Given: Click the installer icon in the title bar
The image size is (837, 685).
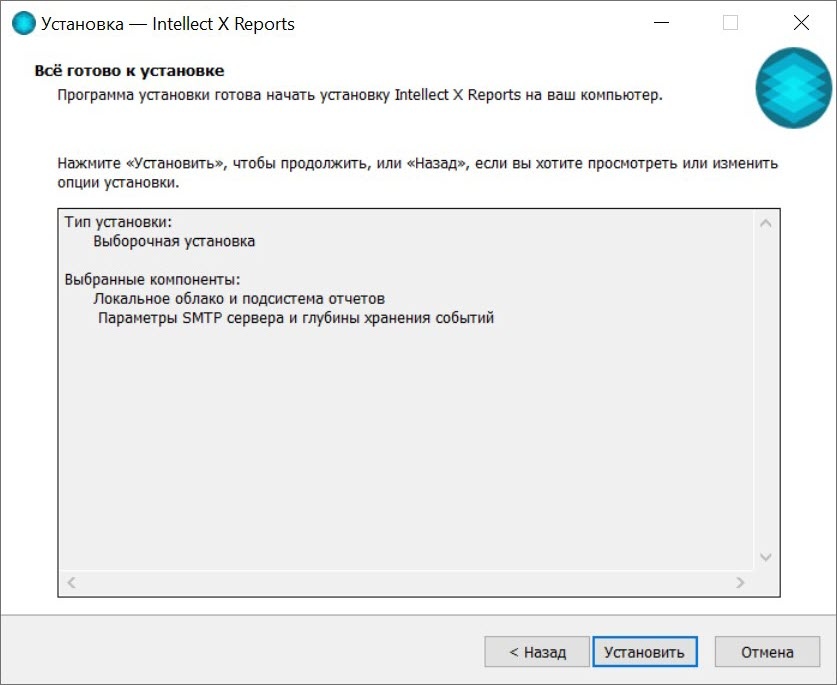Looking at the screenshot, I should pyautogui.click(x=22, y=23).
